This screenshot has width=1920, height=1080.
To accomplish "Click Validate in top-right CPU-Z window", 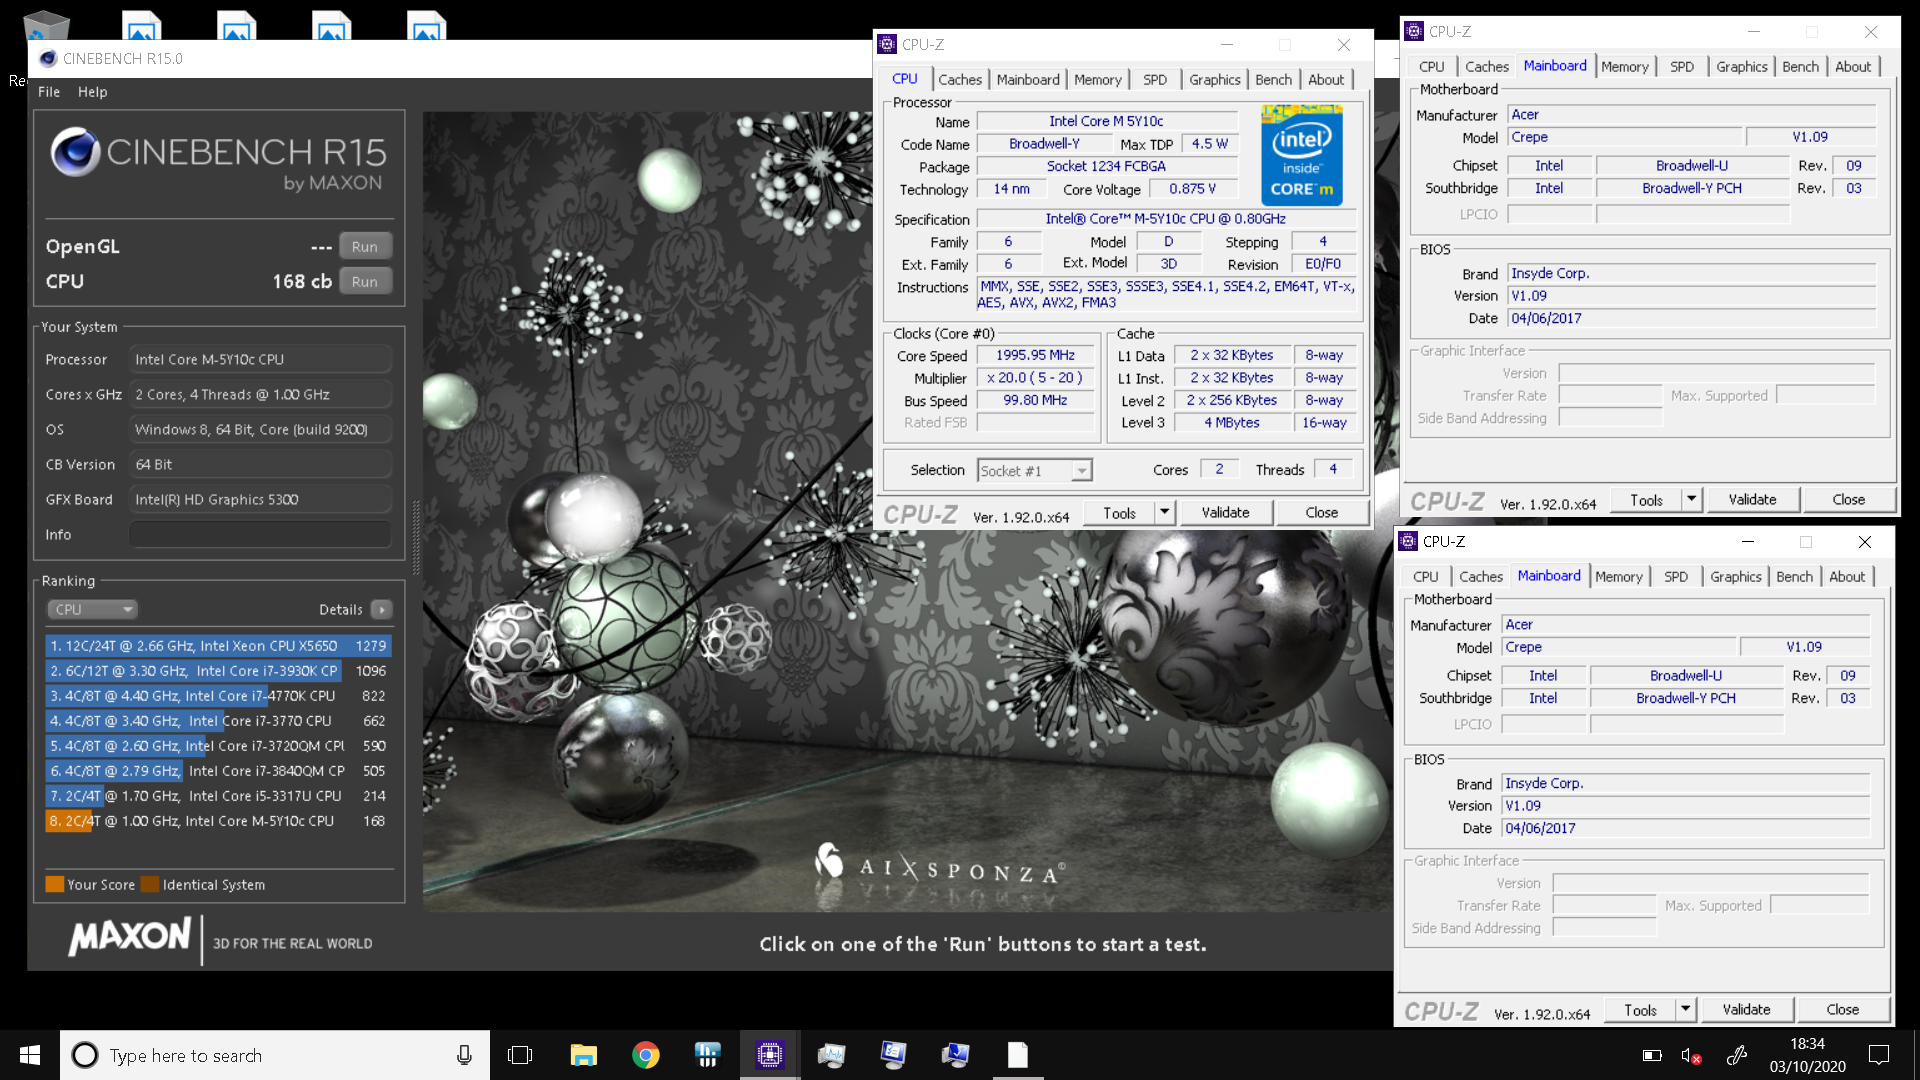I will [1752, 500].
